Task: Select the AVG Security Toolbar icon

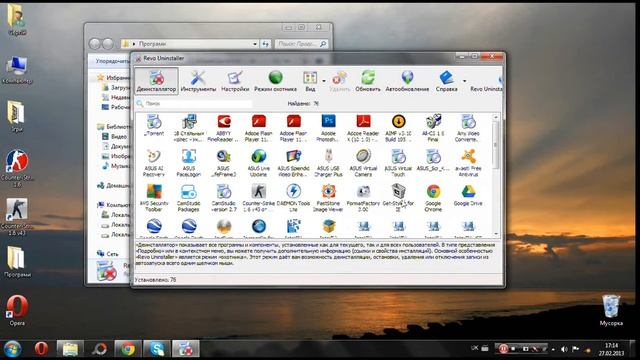Action: (x=154, y=191)
